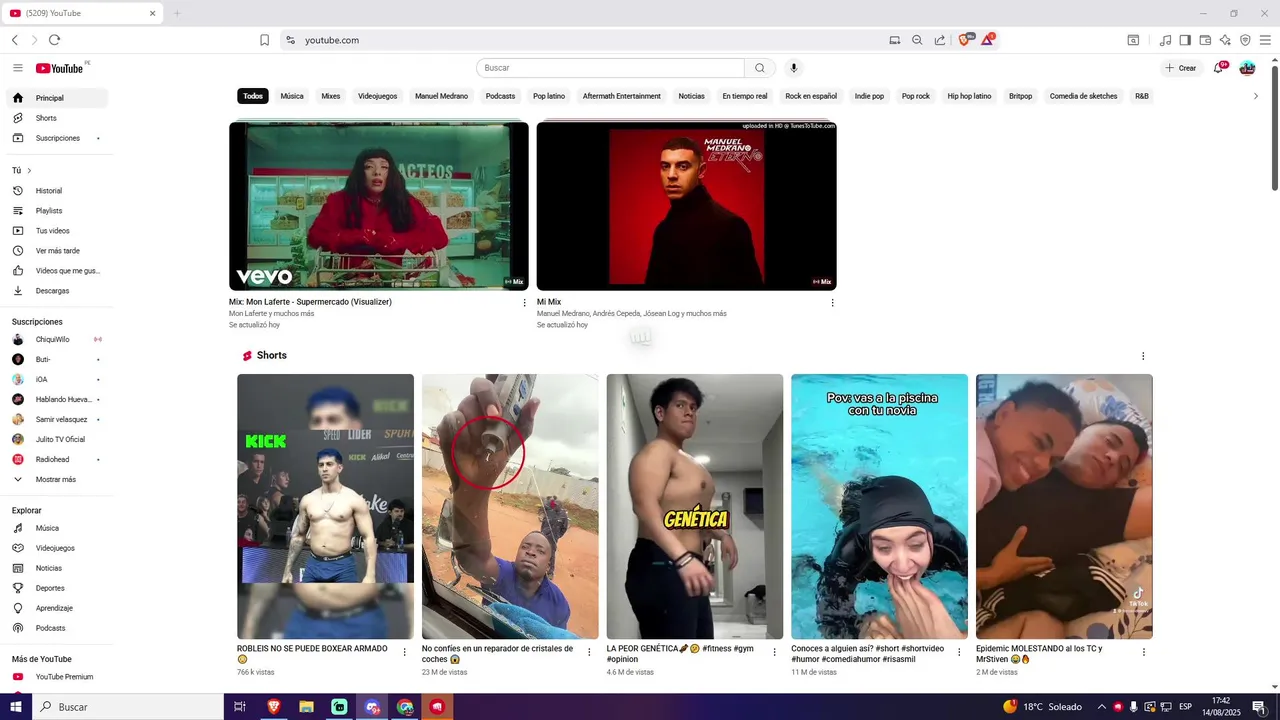Open Deportes under Explorar

click(x=58, y=588)
